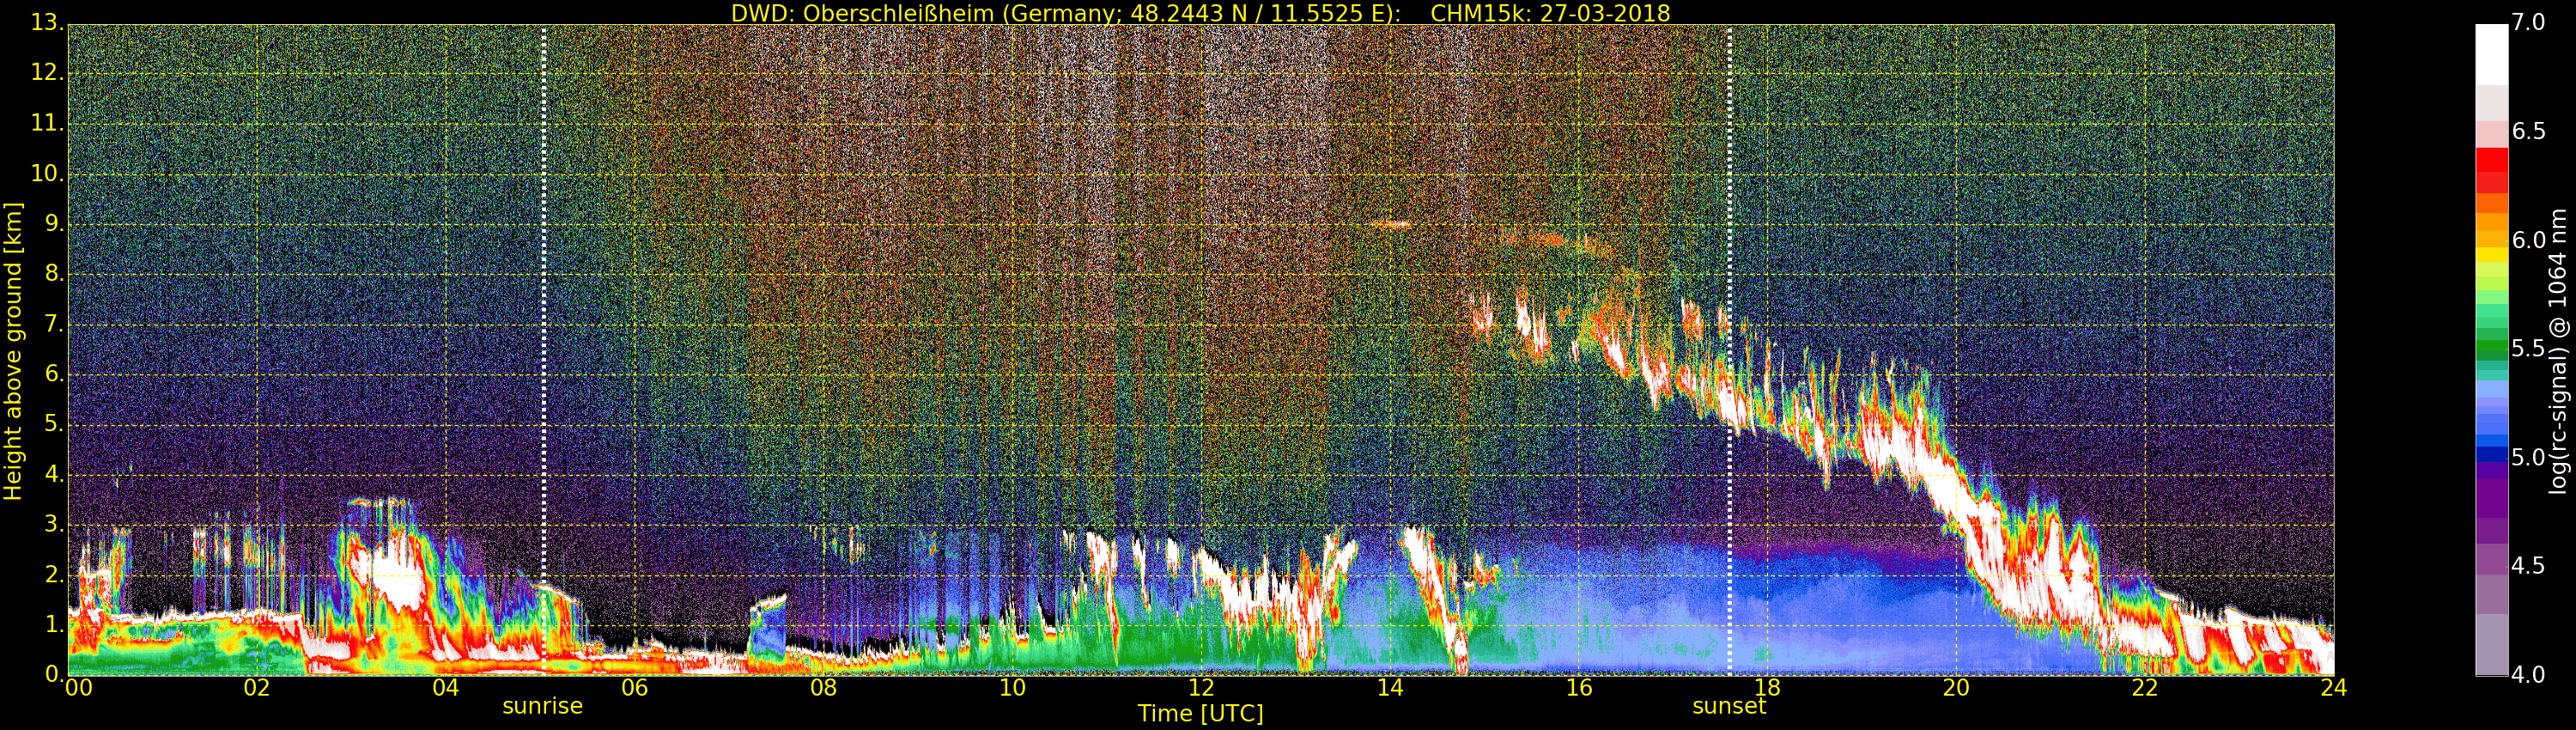The width and height of the screenshot is (2576, 730).
Task: Click the white dotted sunset line
Action: pyautogui.click(x=1730, y=300)
